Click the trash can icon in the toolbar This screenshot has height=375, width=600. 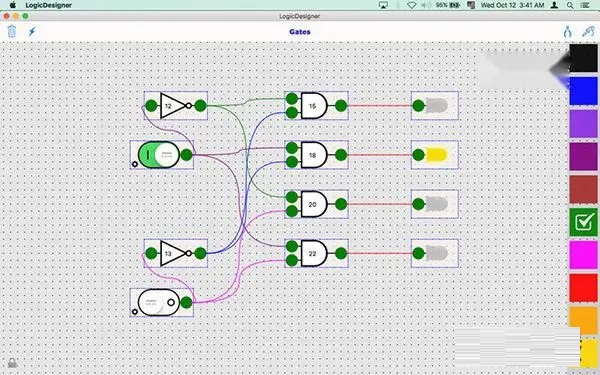12,31
